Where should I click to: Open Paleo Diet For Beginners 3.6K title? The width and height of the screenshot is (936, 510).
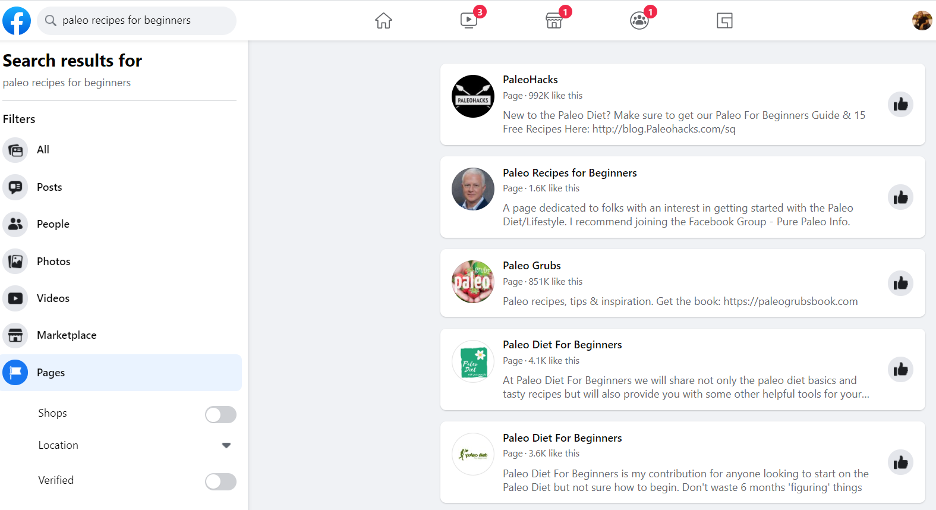pos(562,438)
